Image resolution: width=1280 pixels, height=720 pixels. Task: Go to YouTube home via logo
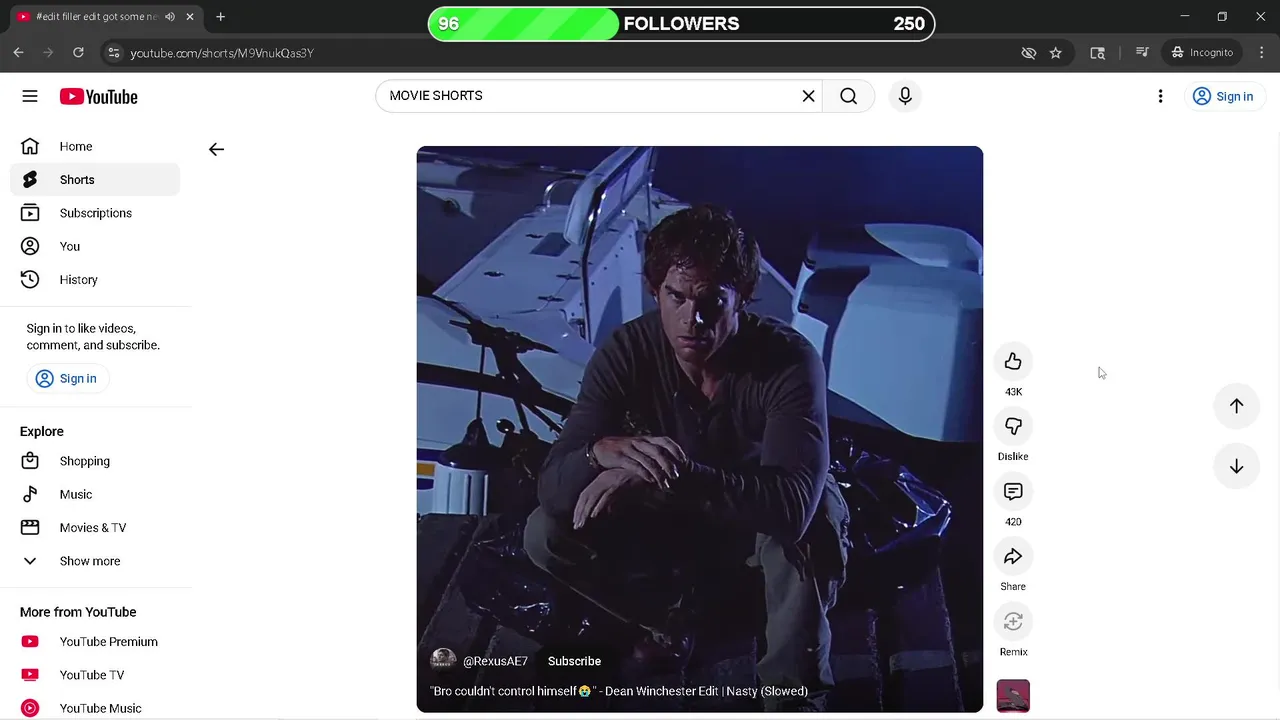pyautogui.click(x=98, y=96)
